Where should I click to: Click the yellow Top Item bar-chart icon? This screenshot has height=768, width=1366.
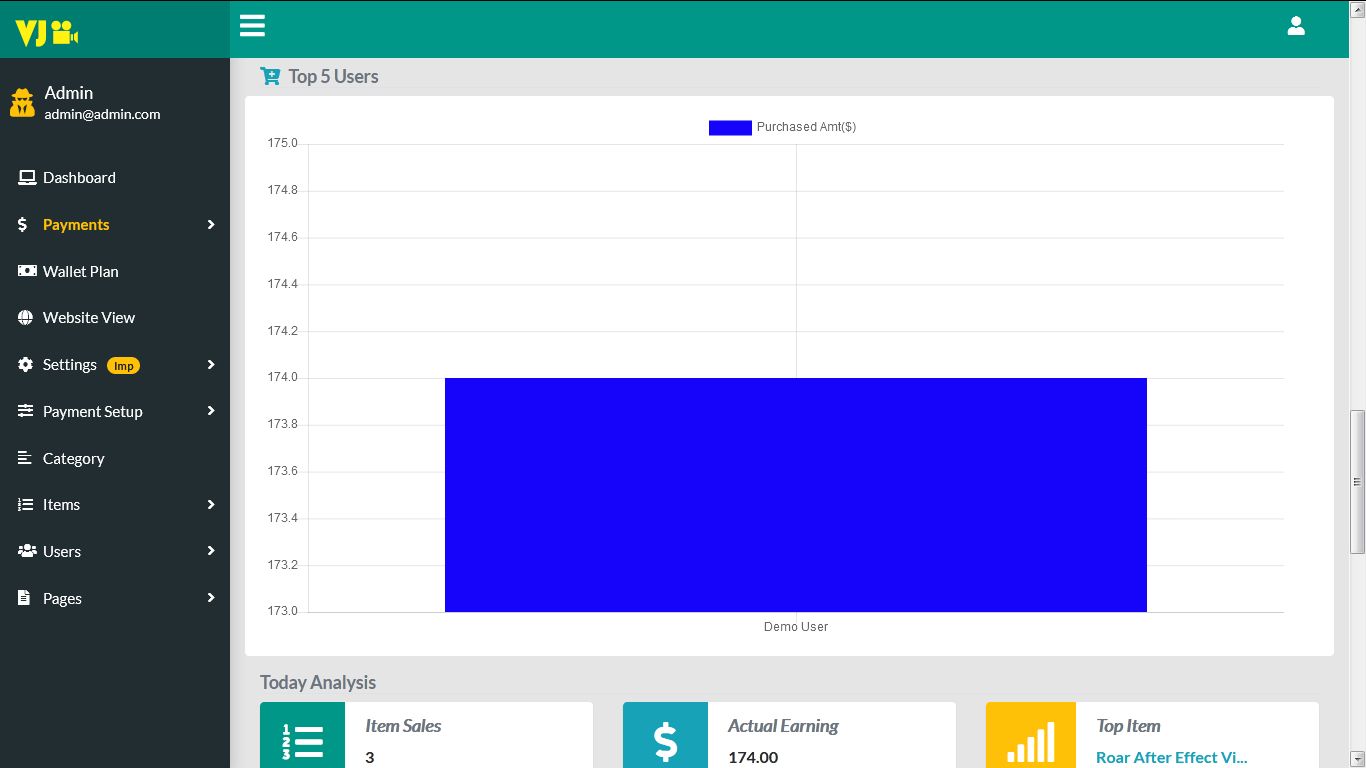[1030, 740]
